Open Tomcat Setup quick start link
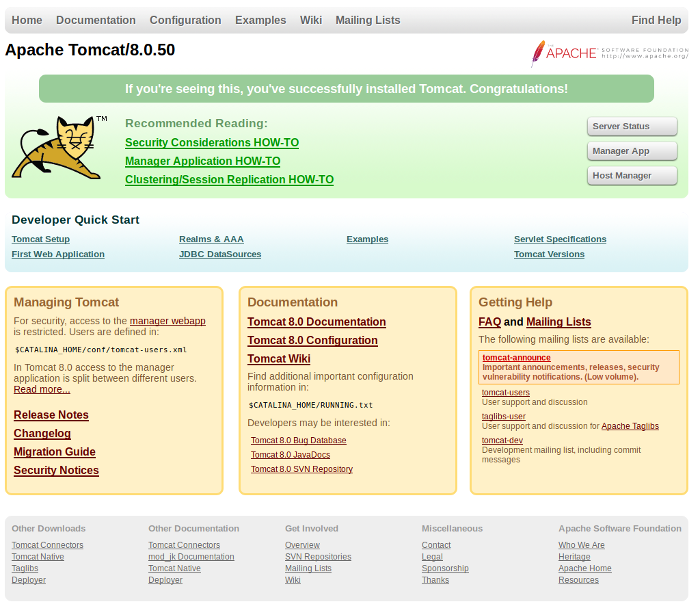700x604 pixels. coord(41,239)
